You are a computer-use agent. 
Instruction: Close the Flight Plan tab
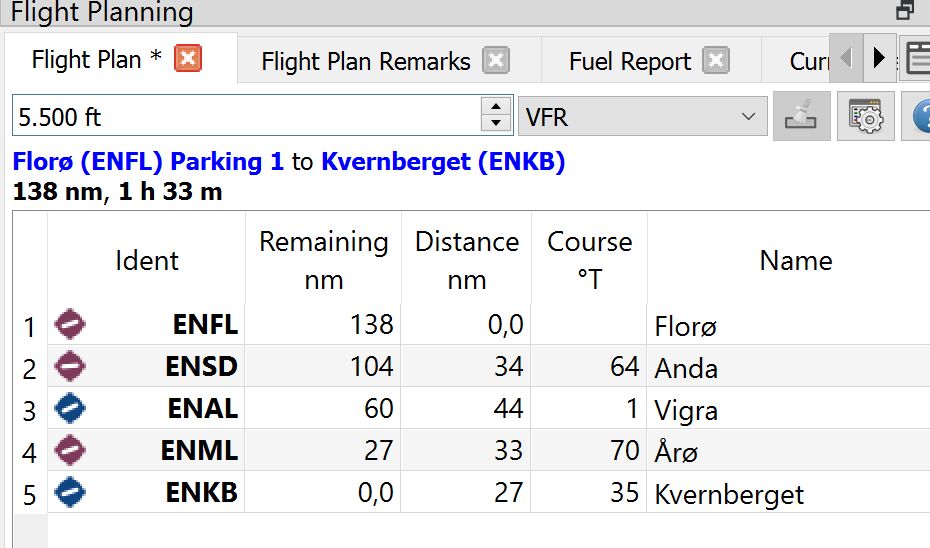coord(188,59)
